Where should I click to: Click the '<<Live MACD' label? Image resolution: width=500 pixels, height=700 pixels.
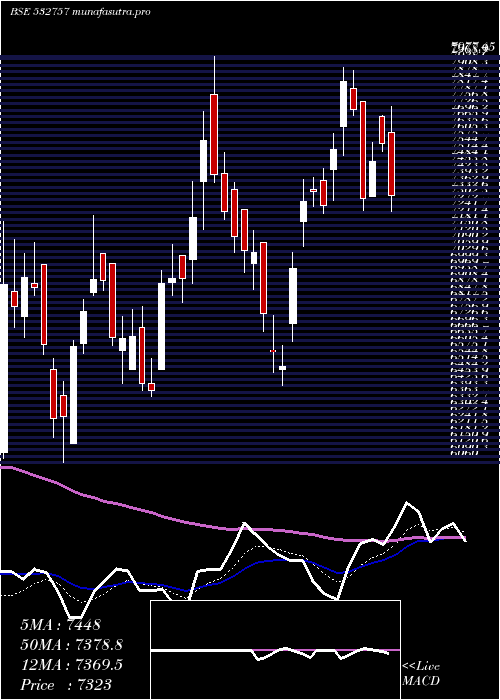(421, 674)
